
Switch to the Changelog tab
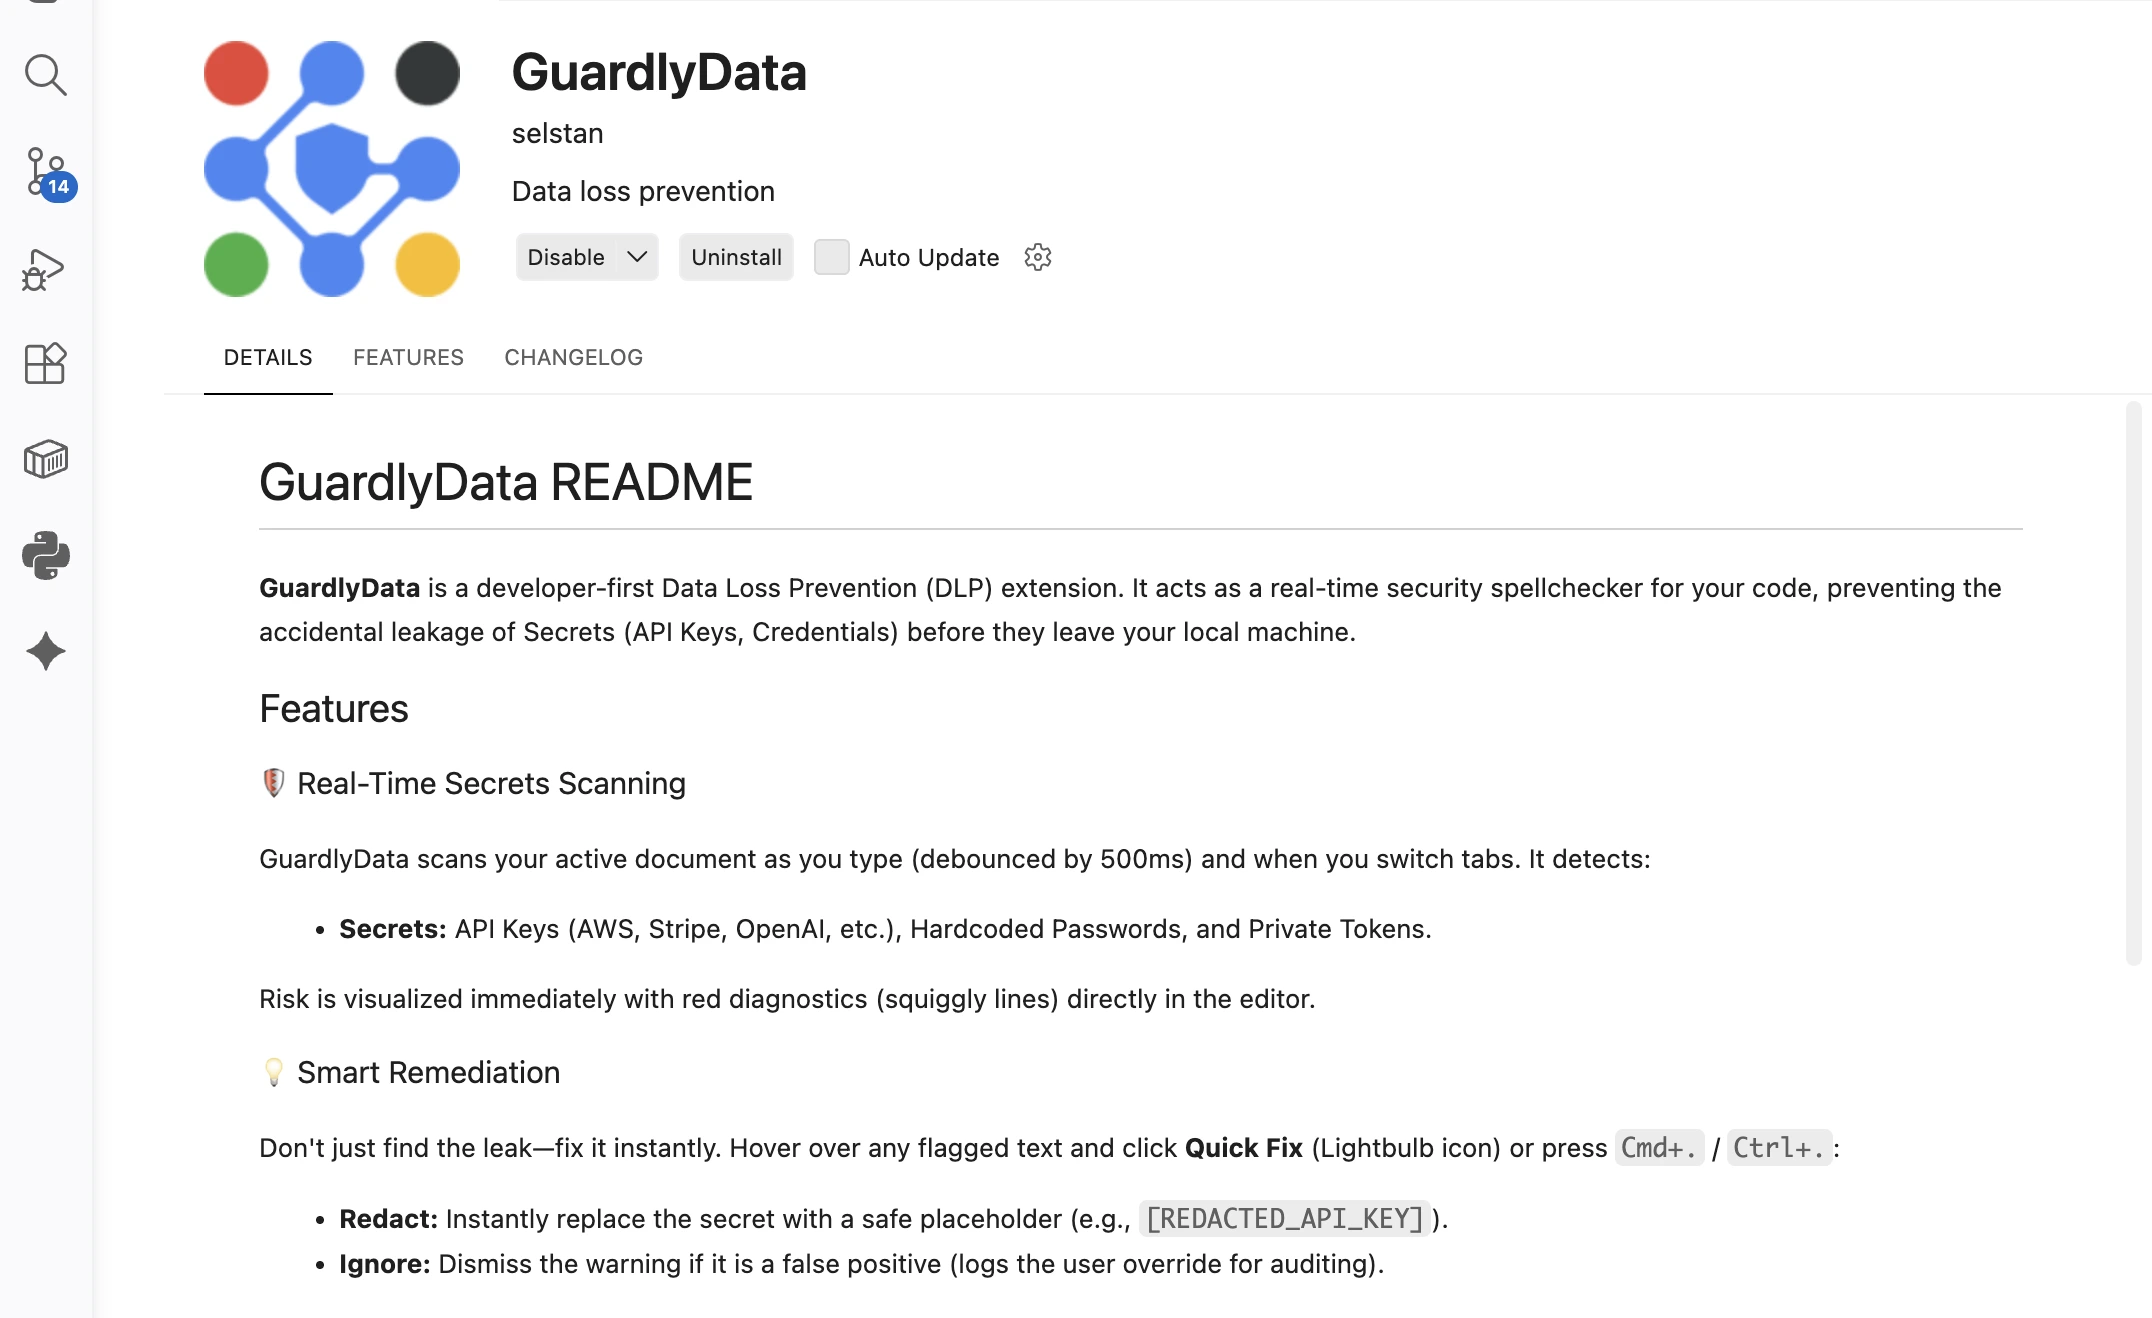point(573,357)
